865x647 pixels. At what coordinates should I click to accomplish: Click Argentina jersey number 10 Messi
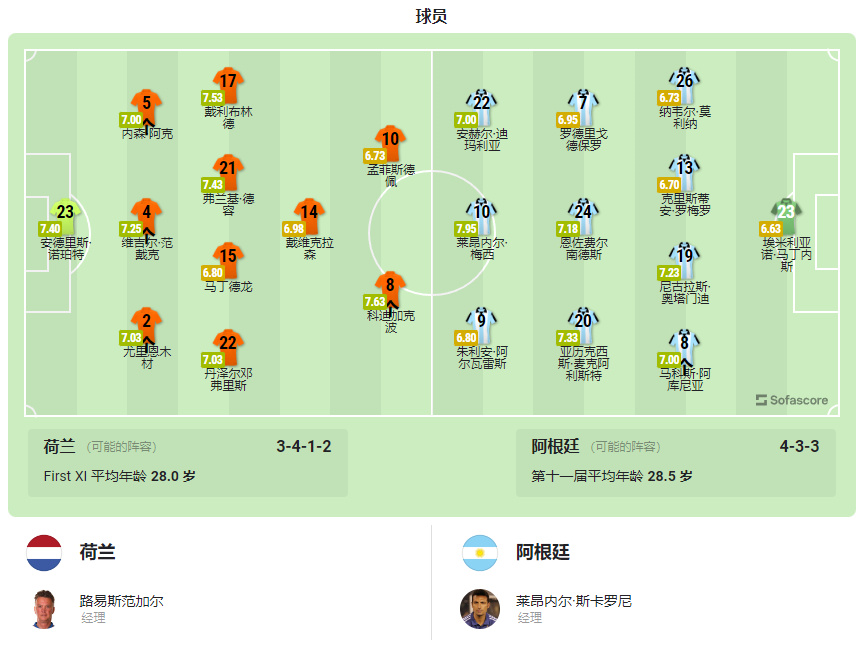pos(482,216)
